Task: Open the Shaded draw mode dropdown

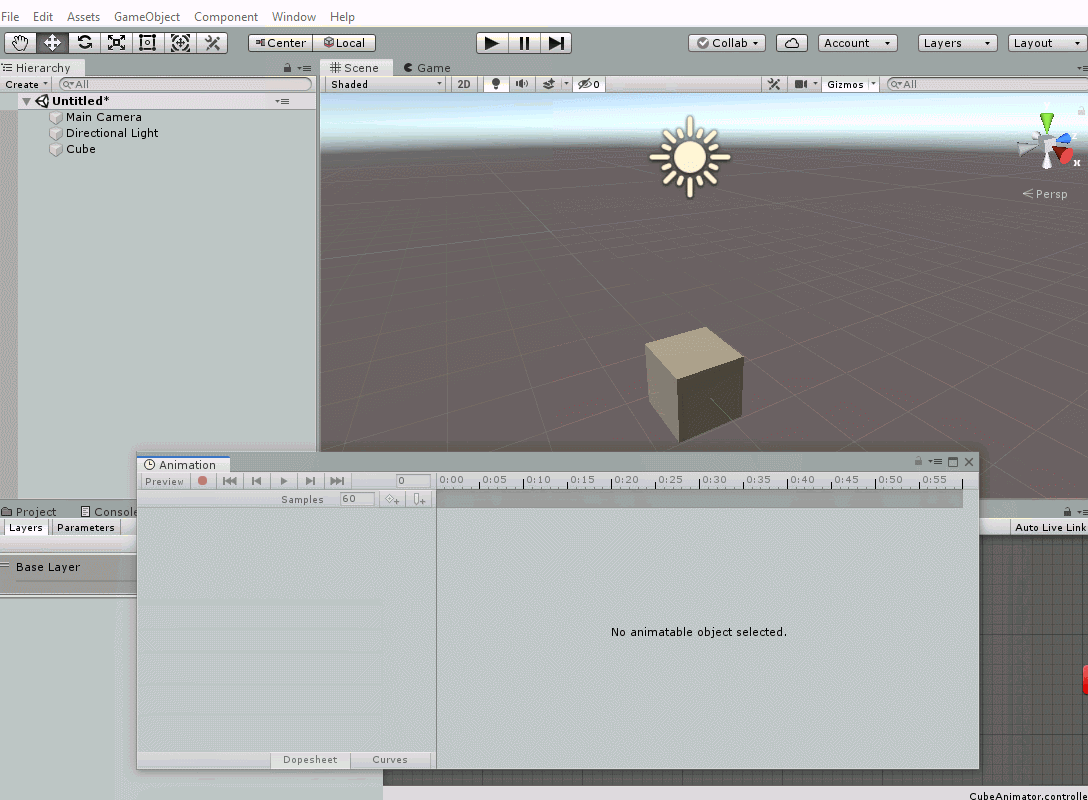Action: (385, 84)
